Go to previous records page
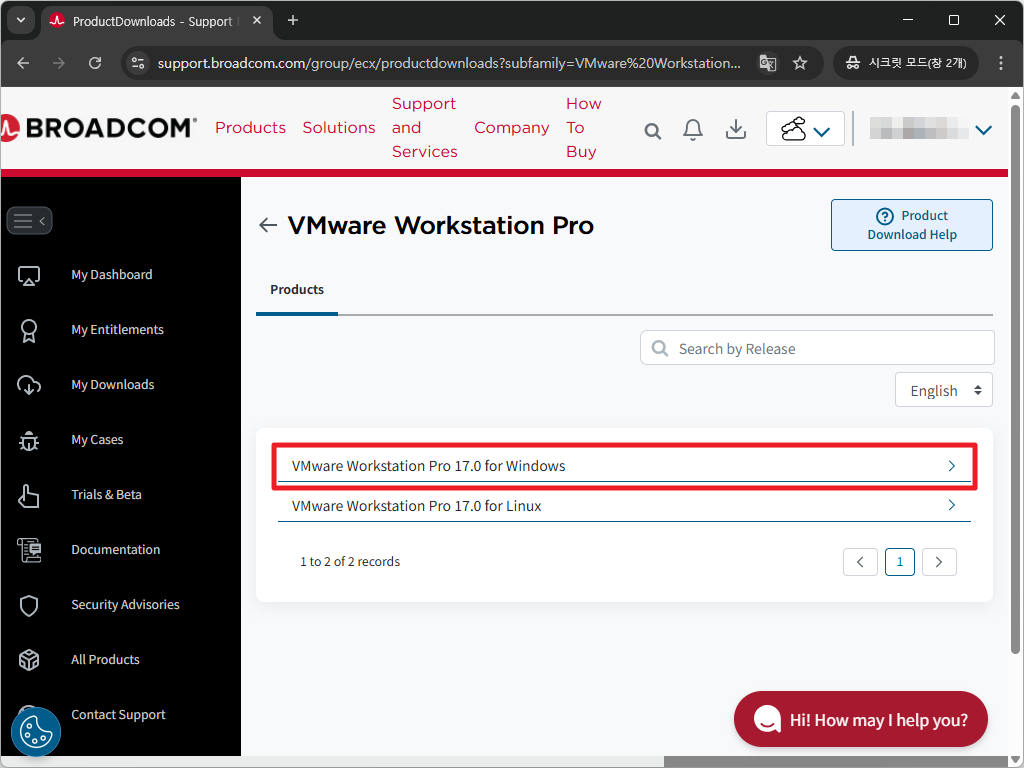The height and width of the screenshot is (768, 1024). [x=860, y=562]
